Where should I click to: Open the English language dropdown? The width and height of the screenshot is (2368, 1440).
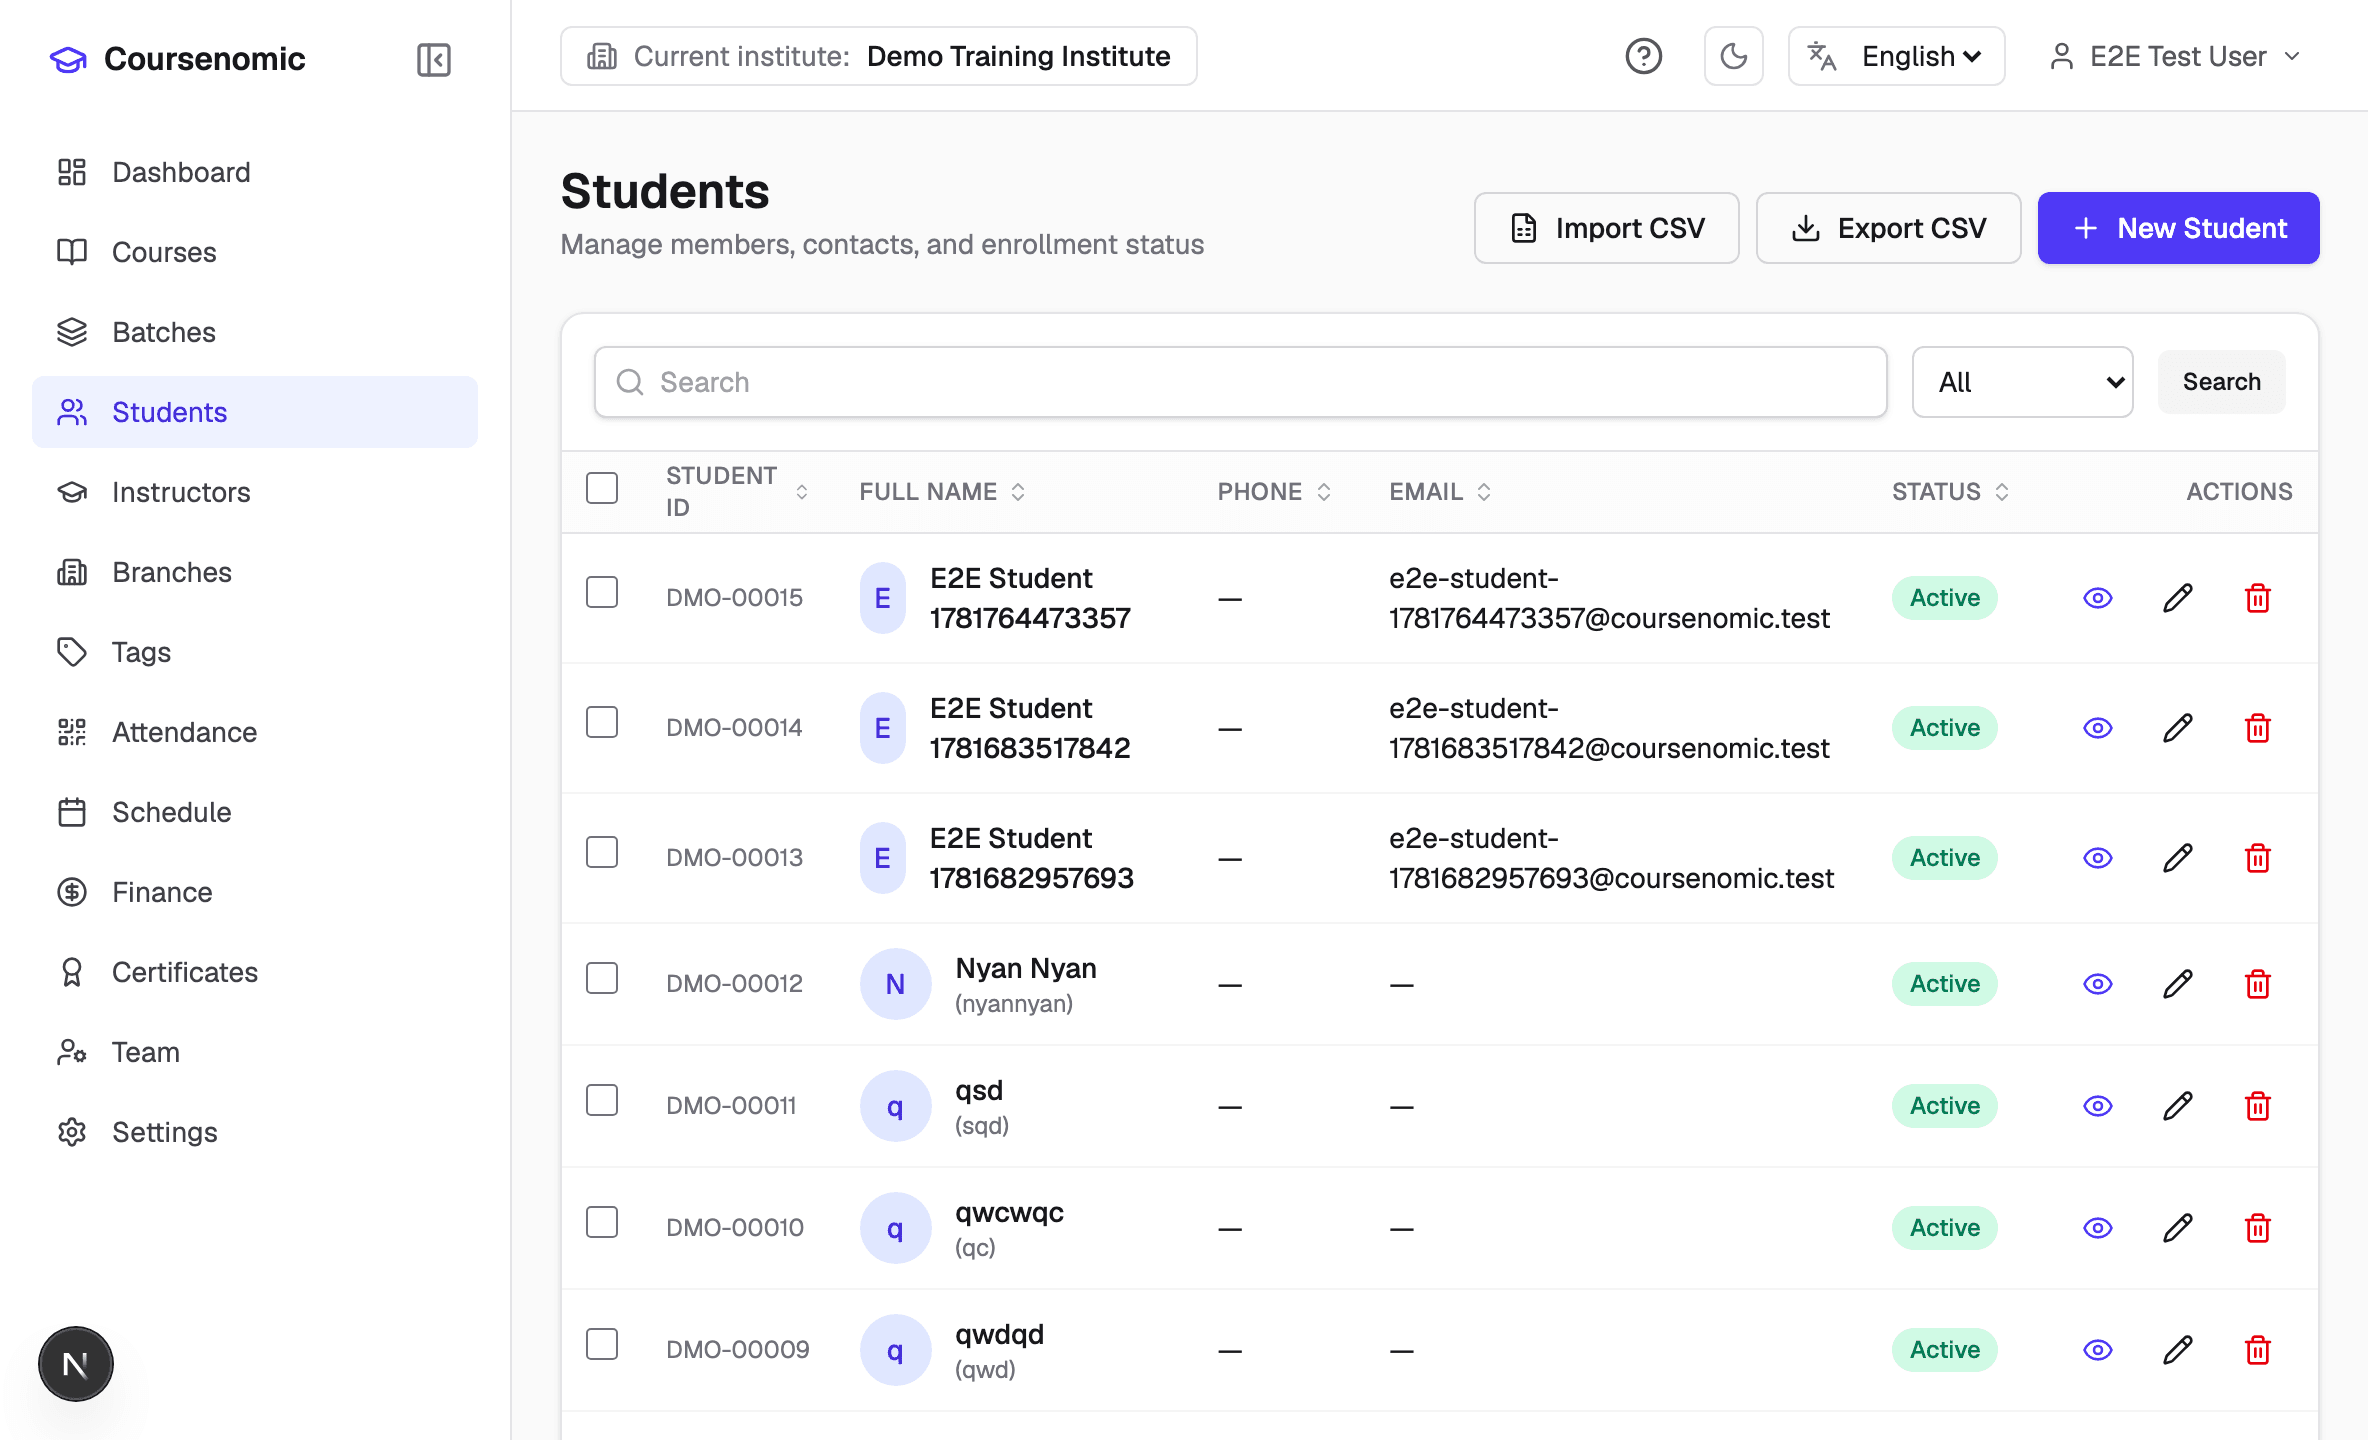coord(1896,56)
